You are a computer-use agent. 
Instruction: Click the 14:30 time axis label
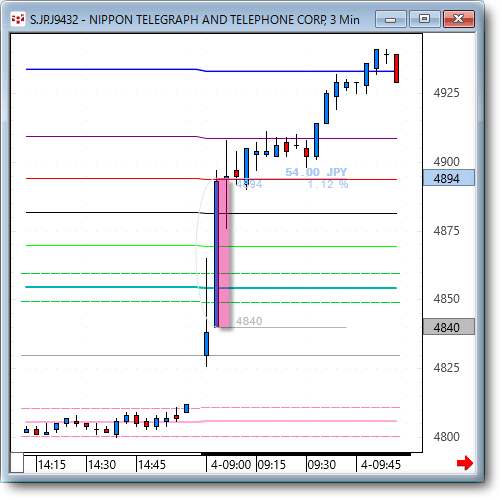click(102, 465)
